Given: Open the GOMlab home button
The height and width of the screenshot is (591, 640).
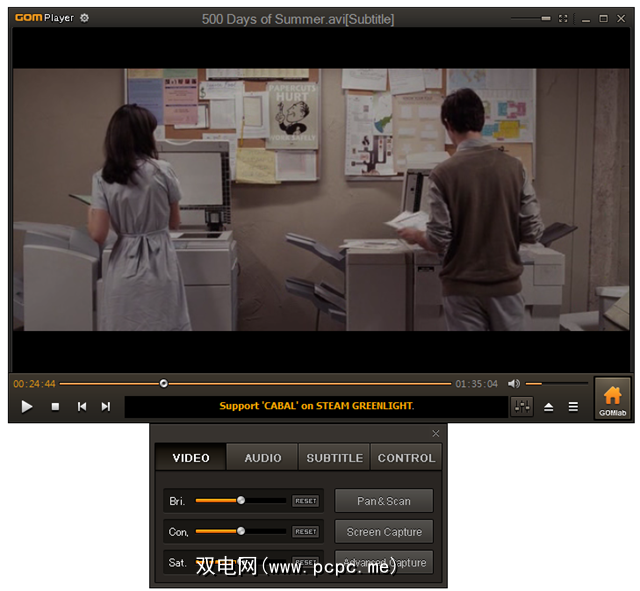Looking at the screenshot, I should pos(613,399).
